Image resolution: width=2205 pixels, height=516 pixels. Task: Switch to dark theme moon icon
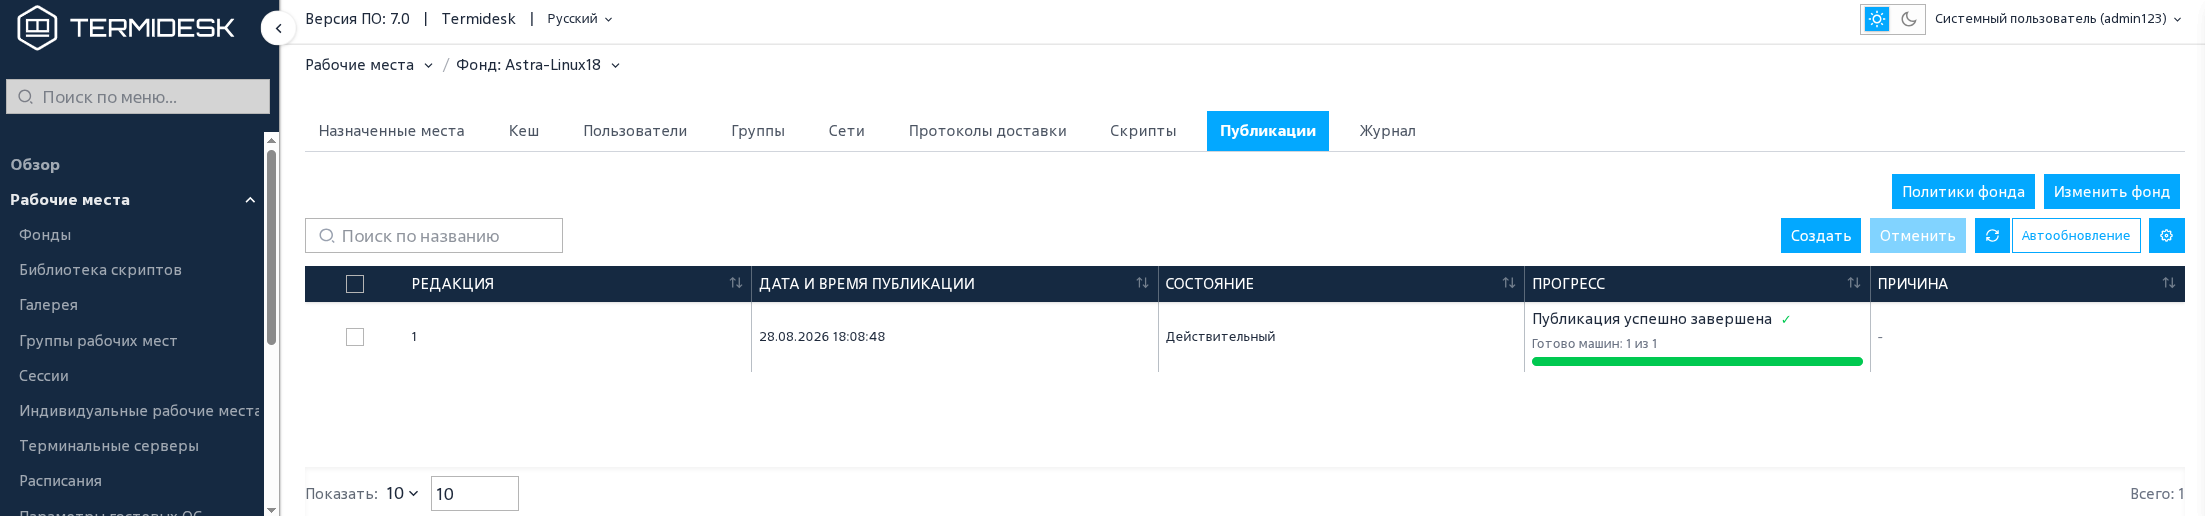pos(1908,19)
